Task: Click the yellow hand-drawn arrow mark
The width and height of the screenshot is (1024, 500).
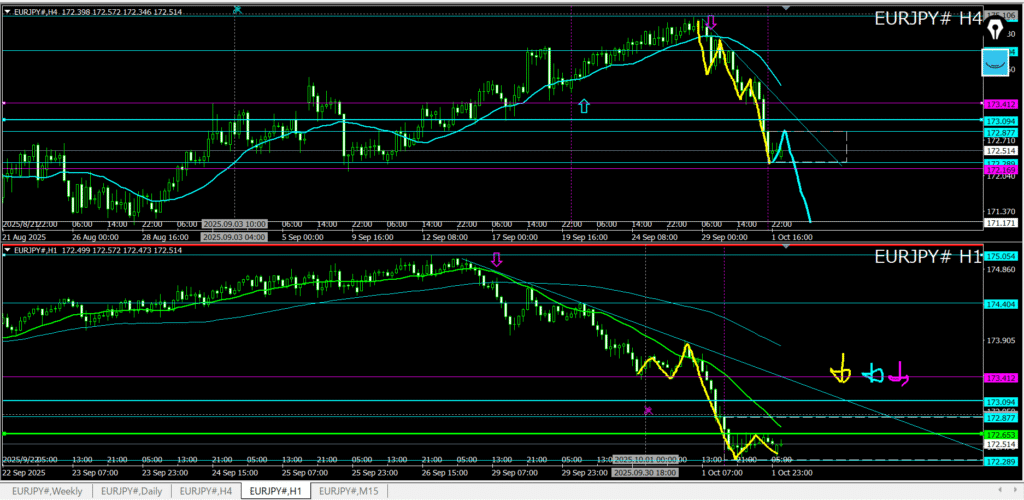Action: click(x=841, y=371)
